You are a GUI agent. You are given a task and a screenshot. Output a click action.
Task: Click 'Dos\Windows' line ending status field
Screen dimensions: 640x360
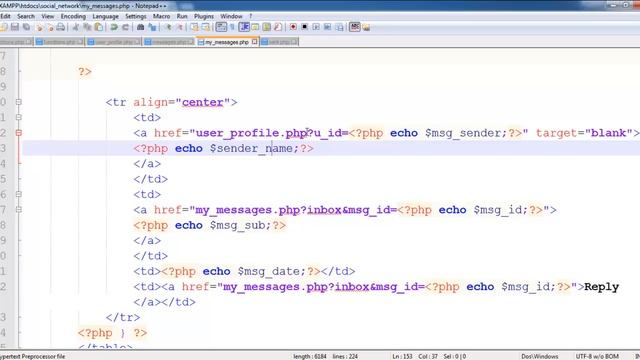tap(540, 356)
